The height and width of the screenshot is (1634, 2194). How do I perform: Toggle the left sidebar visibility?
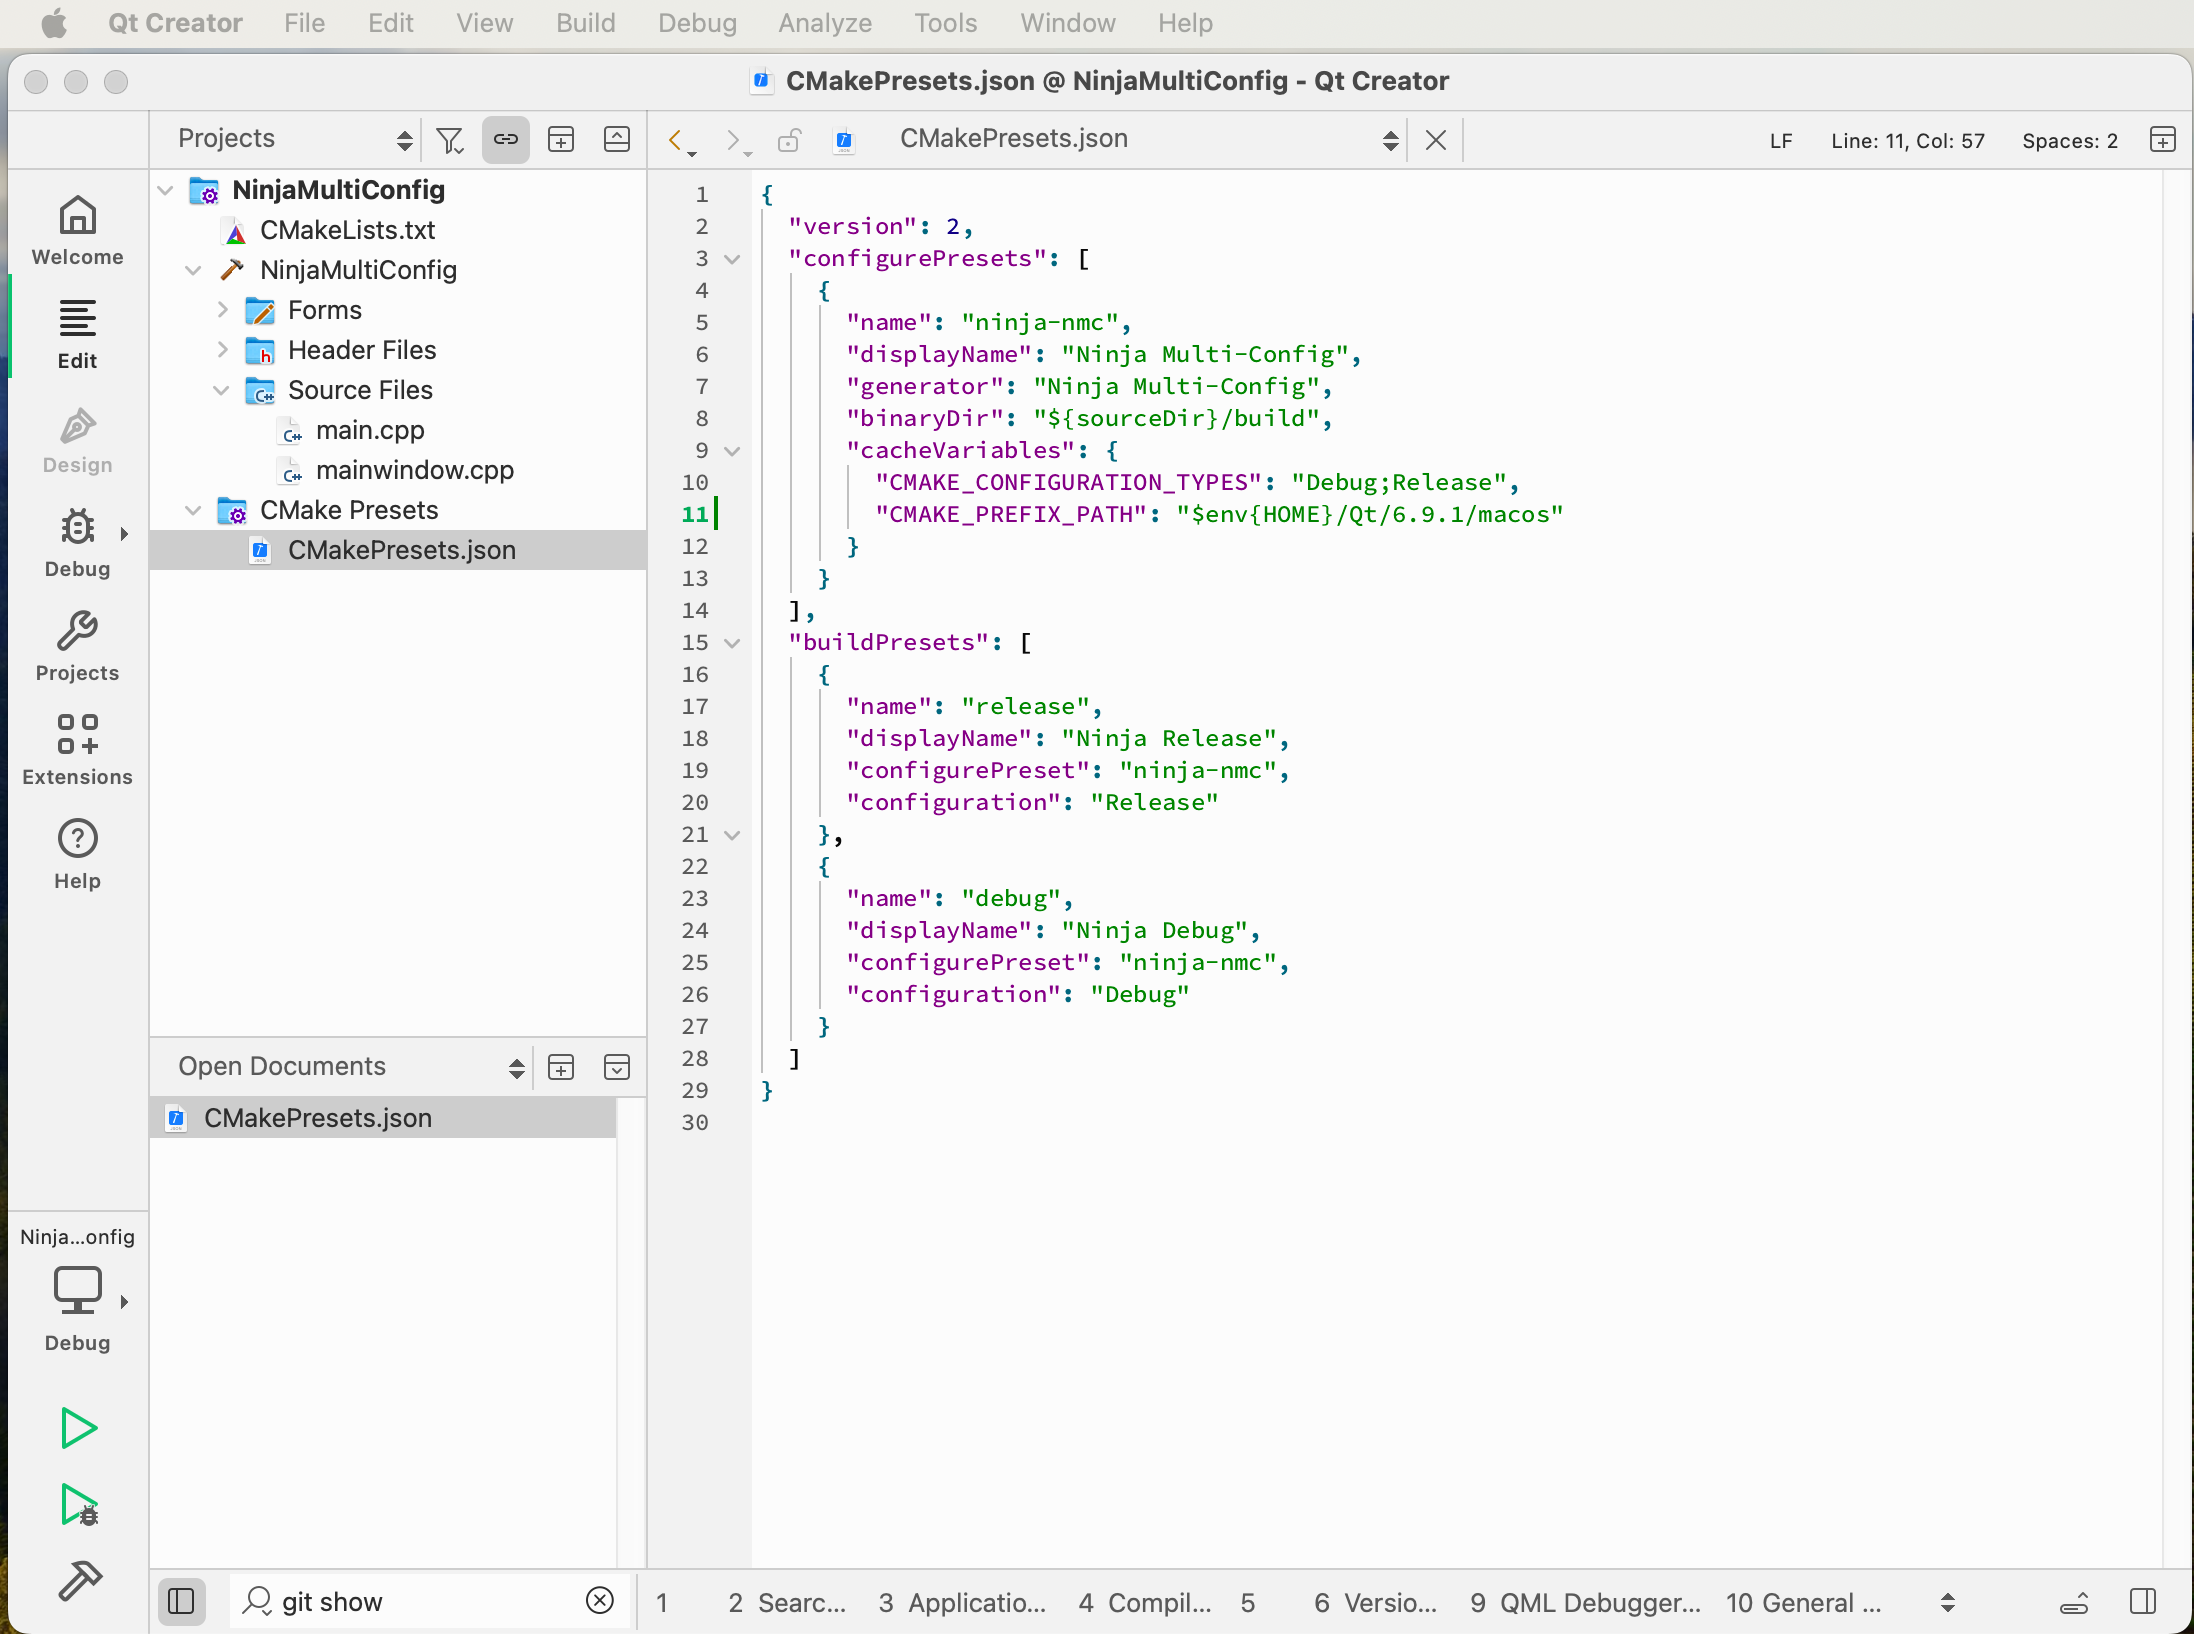(181, 1601)
